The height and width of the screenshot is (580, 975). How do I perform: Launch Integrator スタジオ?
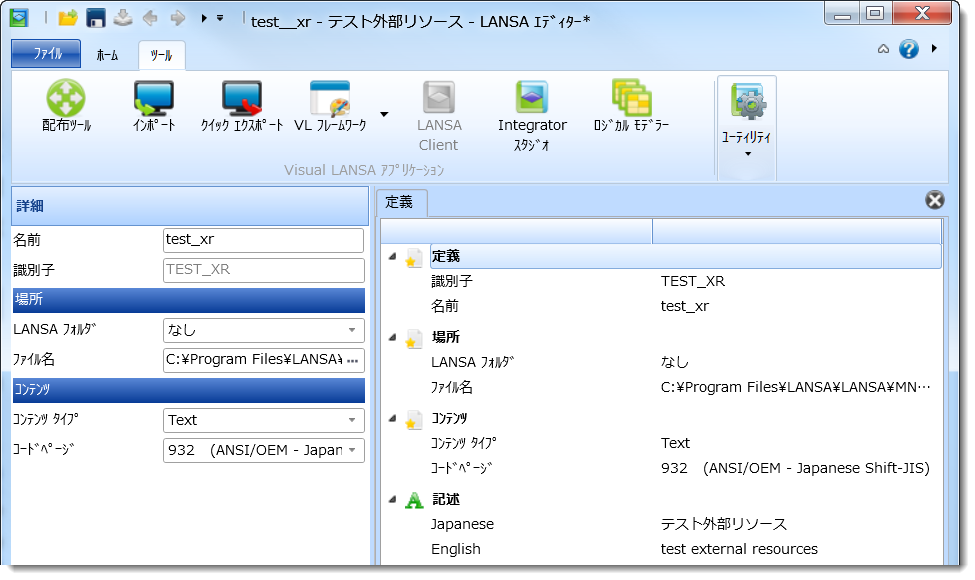pyautogui.click(x=532, y=116)
